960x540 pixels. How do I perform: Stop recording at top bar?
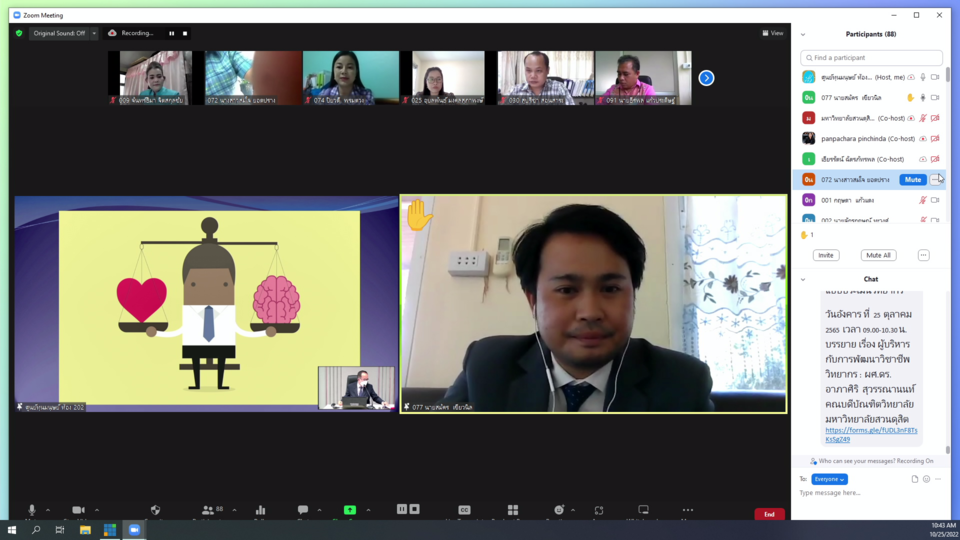click(184, 33)
